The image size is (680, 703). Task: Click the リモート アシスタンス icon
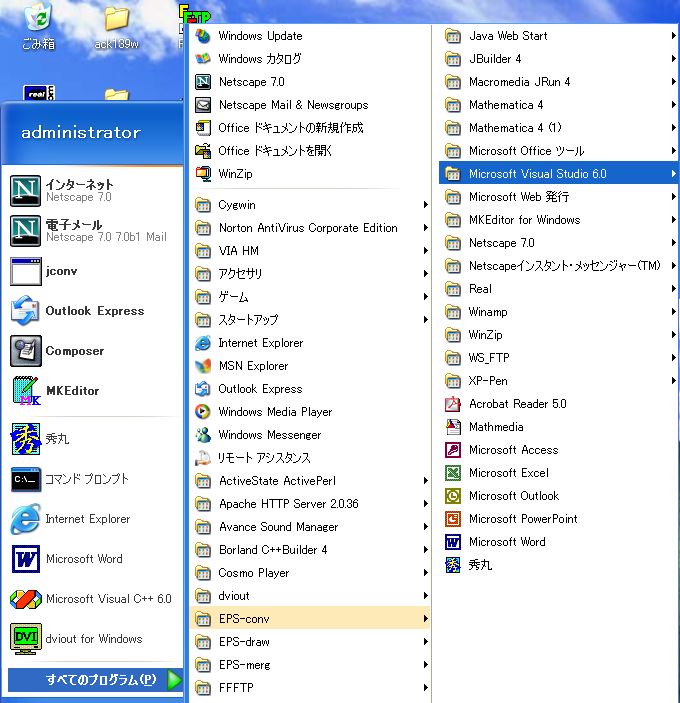203,458
